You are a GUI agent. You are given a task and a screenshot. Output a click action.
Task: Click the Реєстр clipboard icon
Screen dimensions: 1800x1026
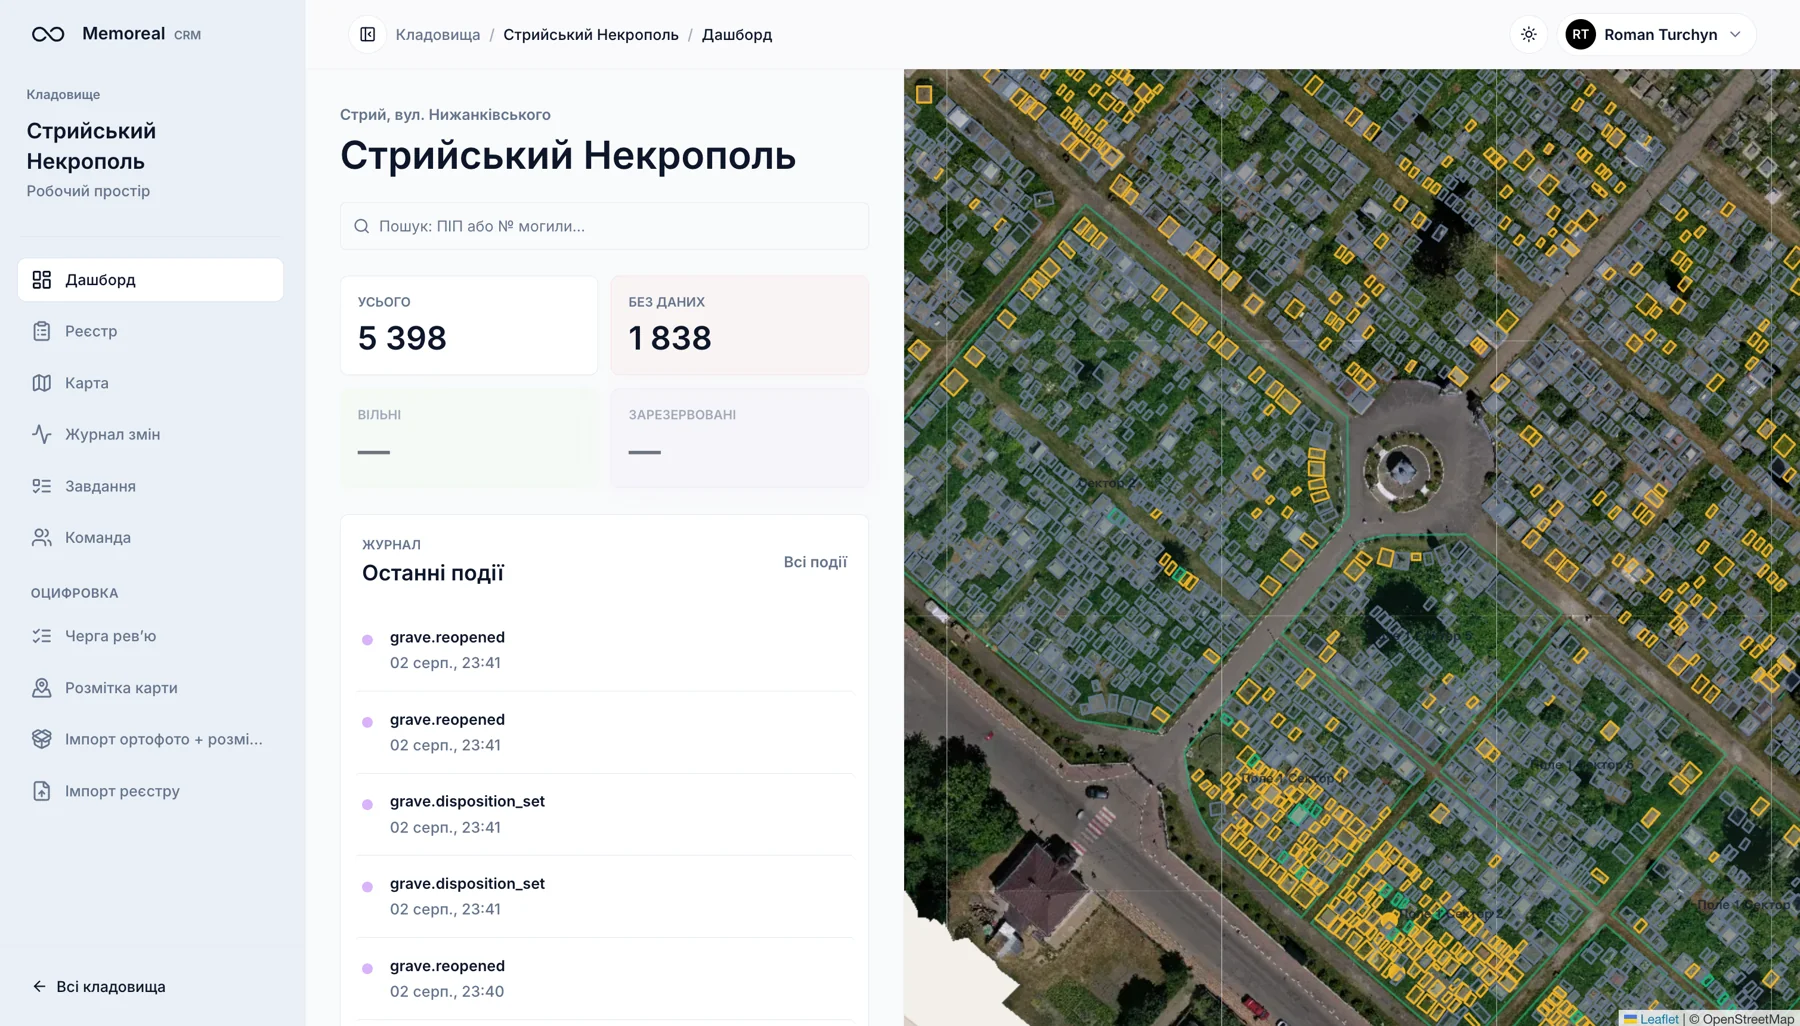(41, 331)
